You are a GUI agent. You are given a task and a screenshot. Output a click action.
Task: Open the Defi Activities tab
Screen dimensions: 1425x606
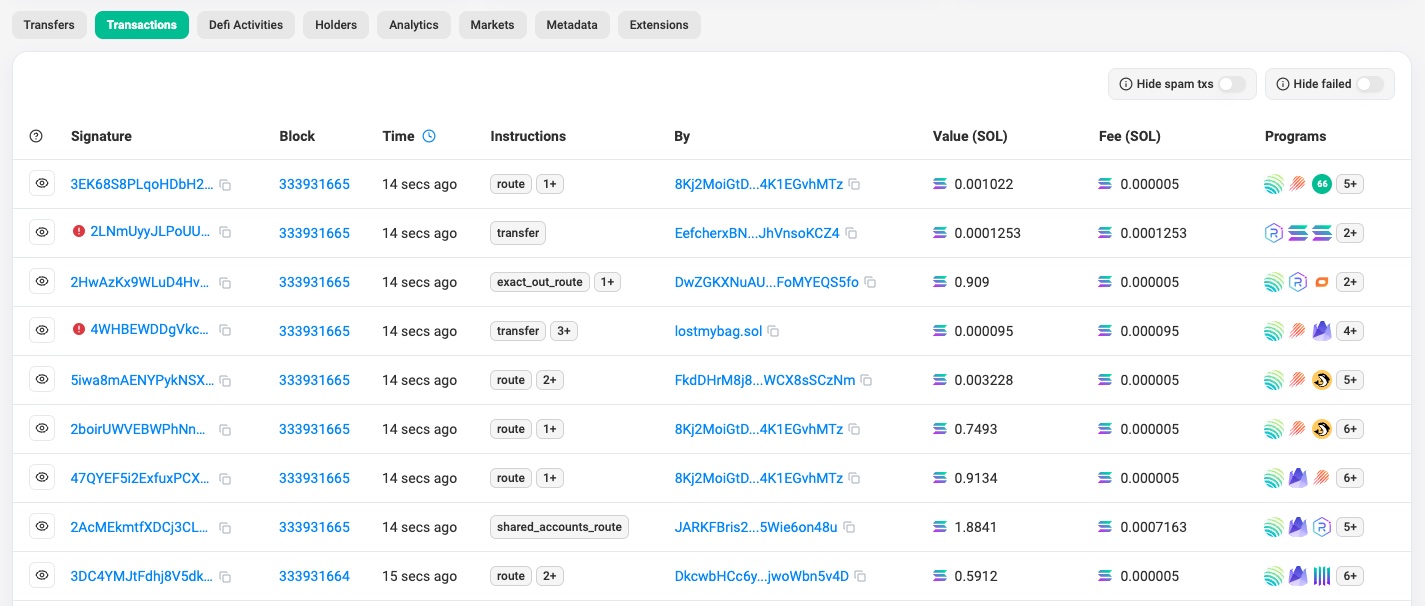[x=246, y=25]
